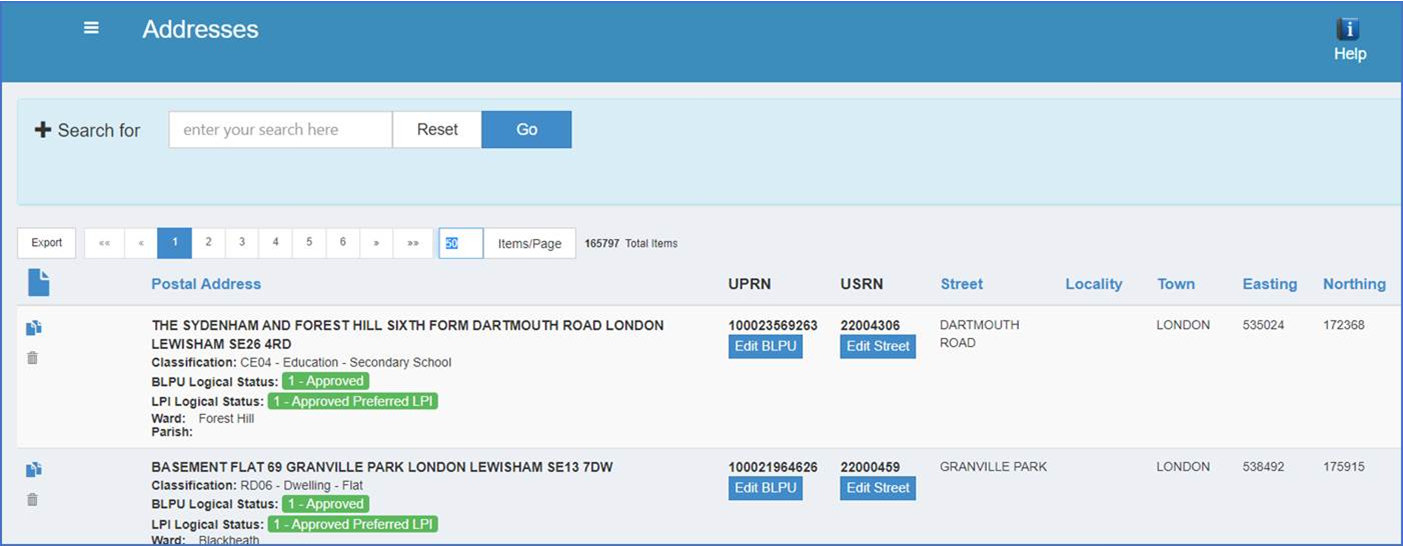The width and height of the screenshot is (1403, 546).
Task: Select page 5 in pagination
Action: (x=309, y=243)
